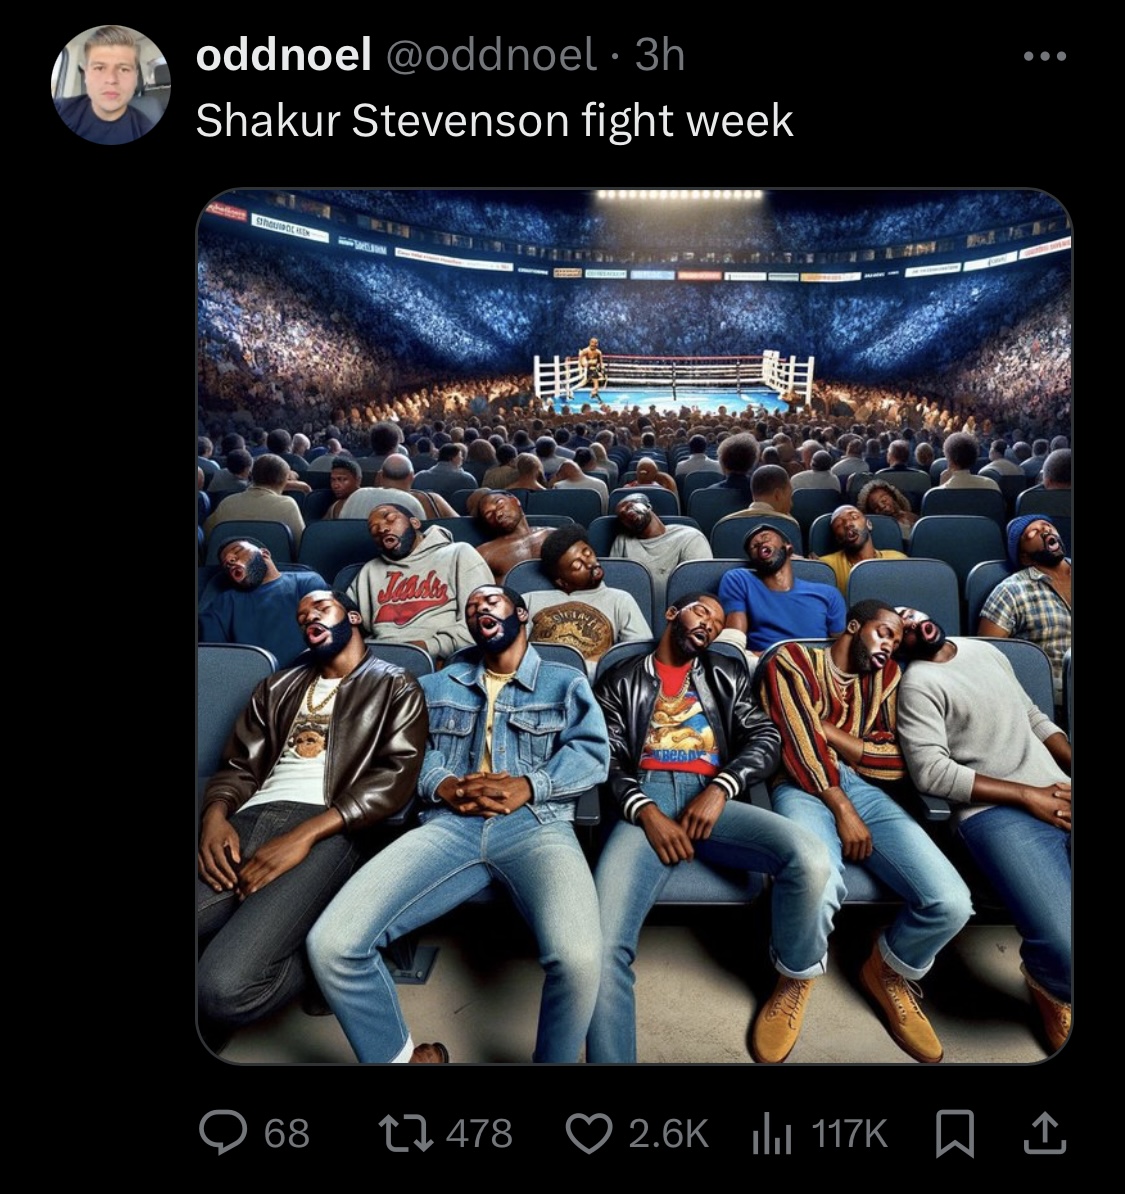Click the repost arrows icon
1125x1194 pixels.
click(x=406, y=1133)
